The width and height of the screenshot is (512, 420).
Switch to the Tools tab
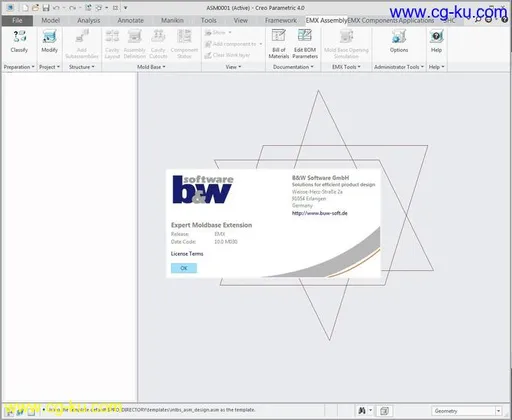(x=209, y=20)
